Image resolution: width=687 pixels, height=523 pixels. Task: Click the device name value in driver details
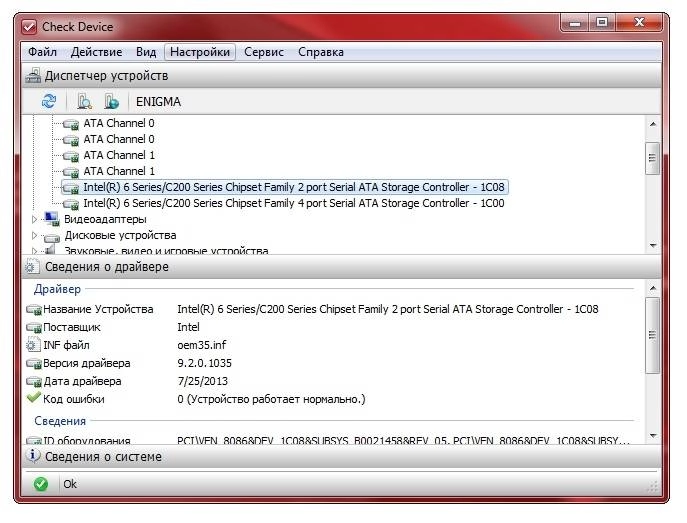pyautogui.click(x=388, y=309)
